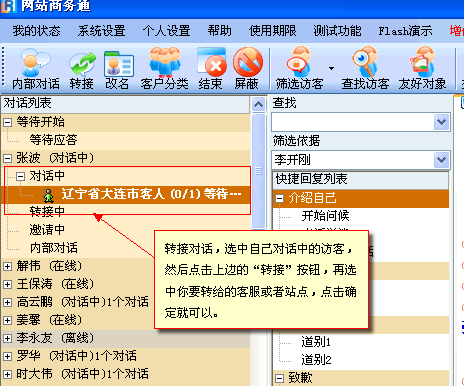Image resolution: width=464 pixels, height=386 pixels.
Task: Expand the 解伟 (在线) node
Action: pos(7,266)
